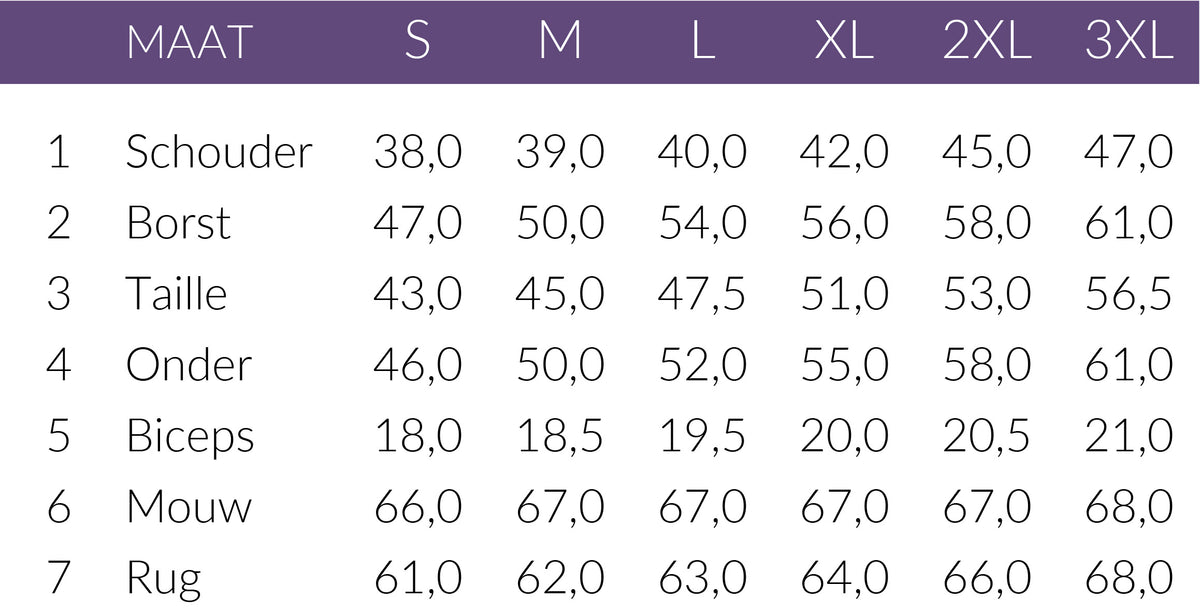Select Taille value 56,5 for size 3XL
Image resolution: width=1200 pixels, height=614 pixels.
(x=1128, y=294)
